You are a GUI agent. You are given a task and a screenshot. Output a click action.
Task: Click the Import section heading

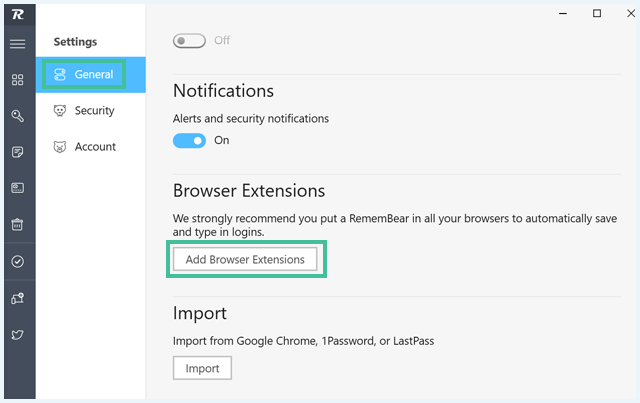coord(200,314)
